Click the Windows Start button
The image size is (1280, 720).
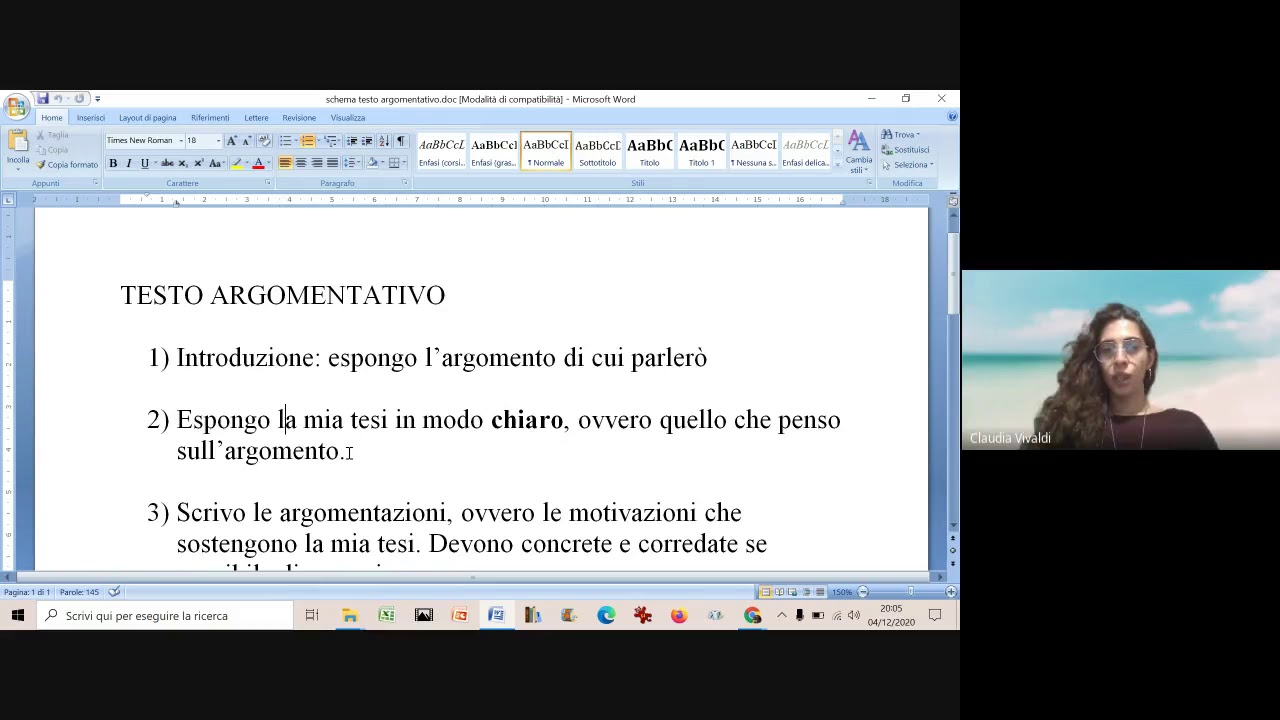pos(18,615)
